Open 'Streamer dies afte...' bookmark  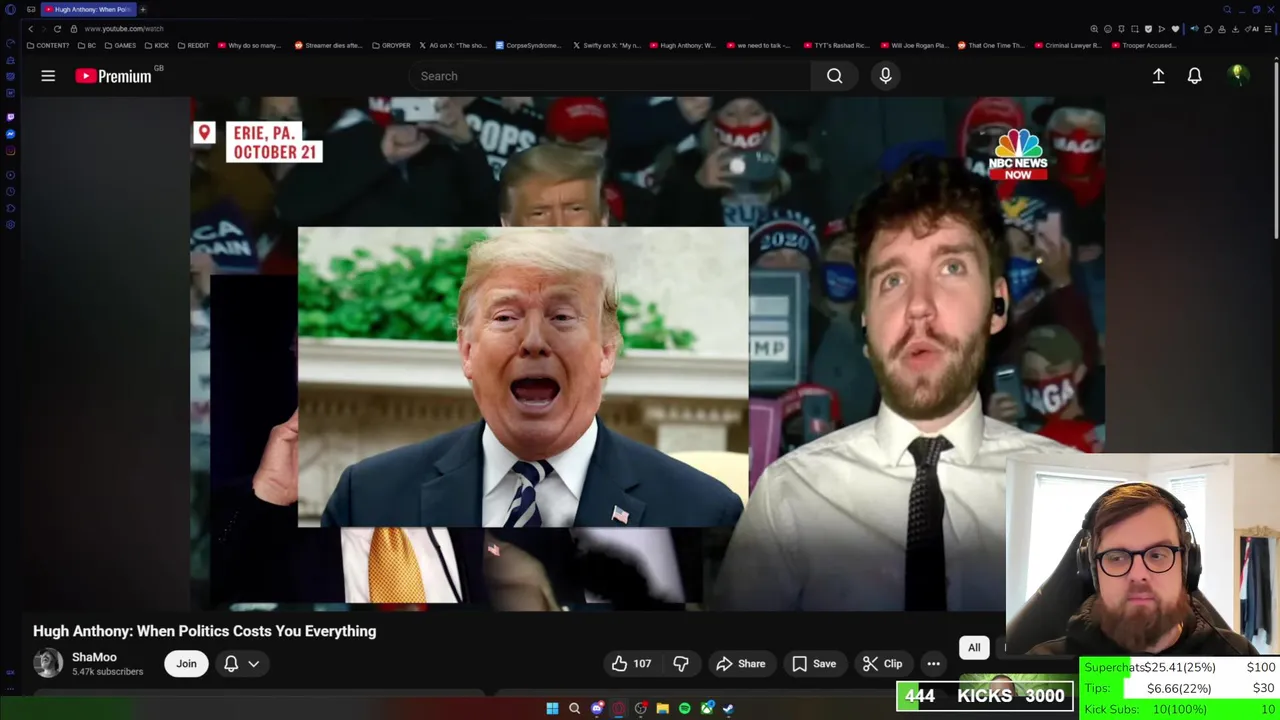(x=328, y=45)
